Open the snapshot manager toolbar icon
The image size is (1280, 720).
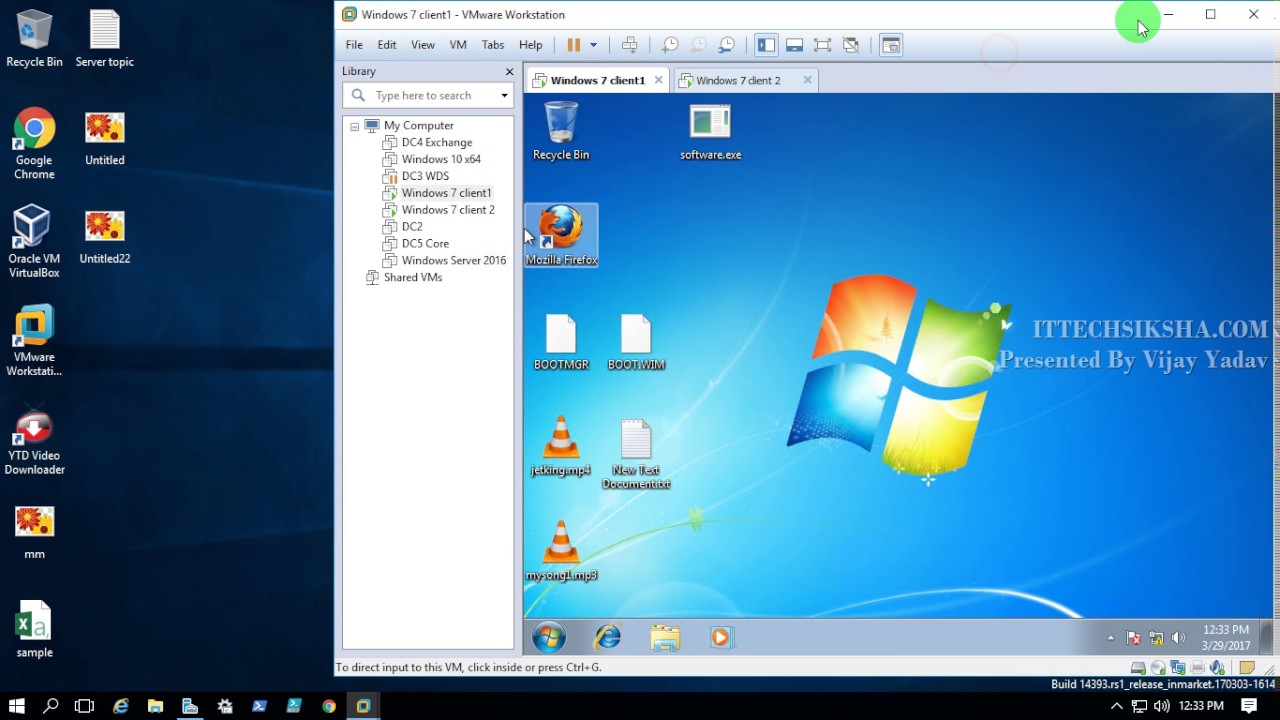(727, 45)
